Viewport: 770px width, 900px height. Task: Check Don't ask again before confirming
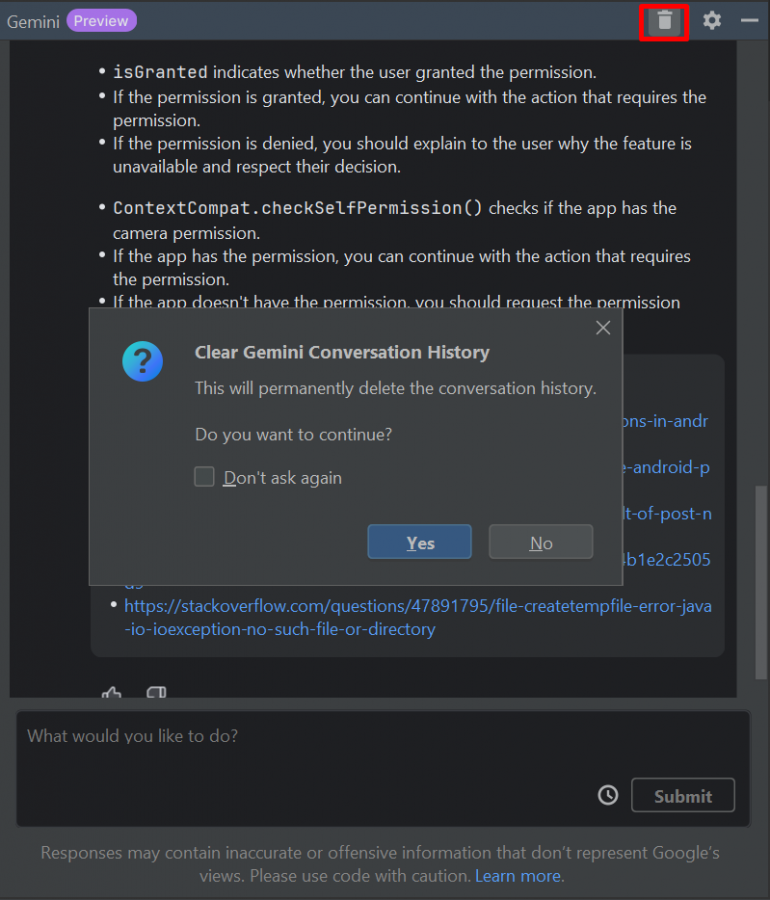point(204,477)
